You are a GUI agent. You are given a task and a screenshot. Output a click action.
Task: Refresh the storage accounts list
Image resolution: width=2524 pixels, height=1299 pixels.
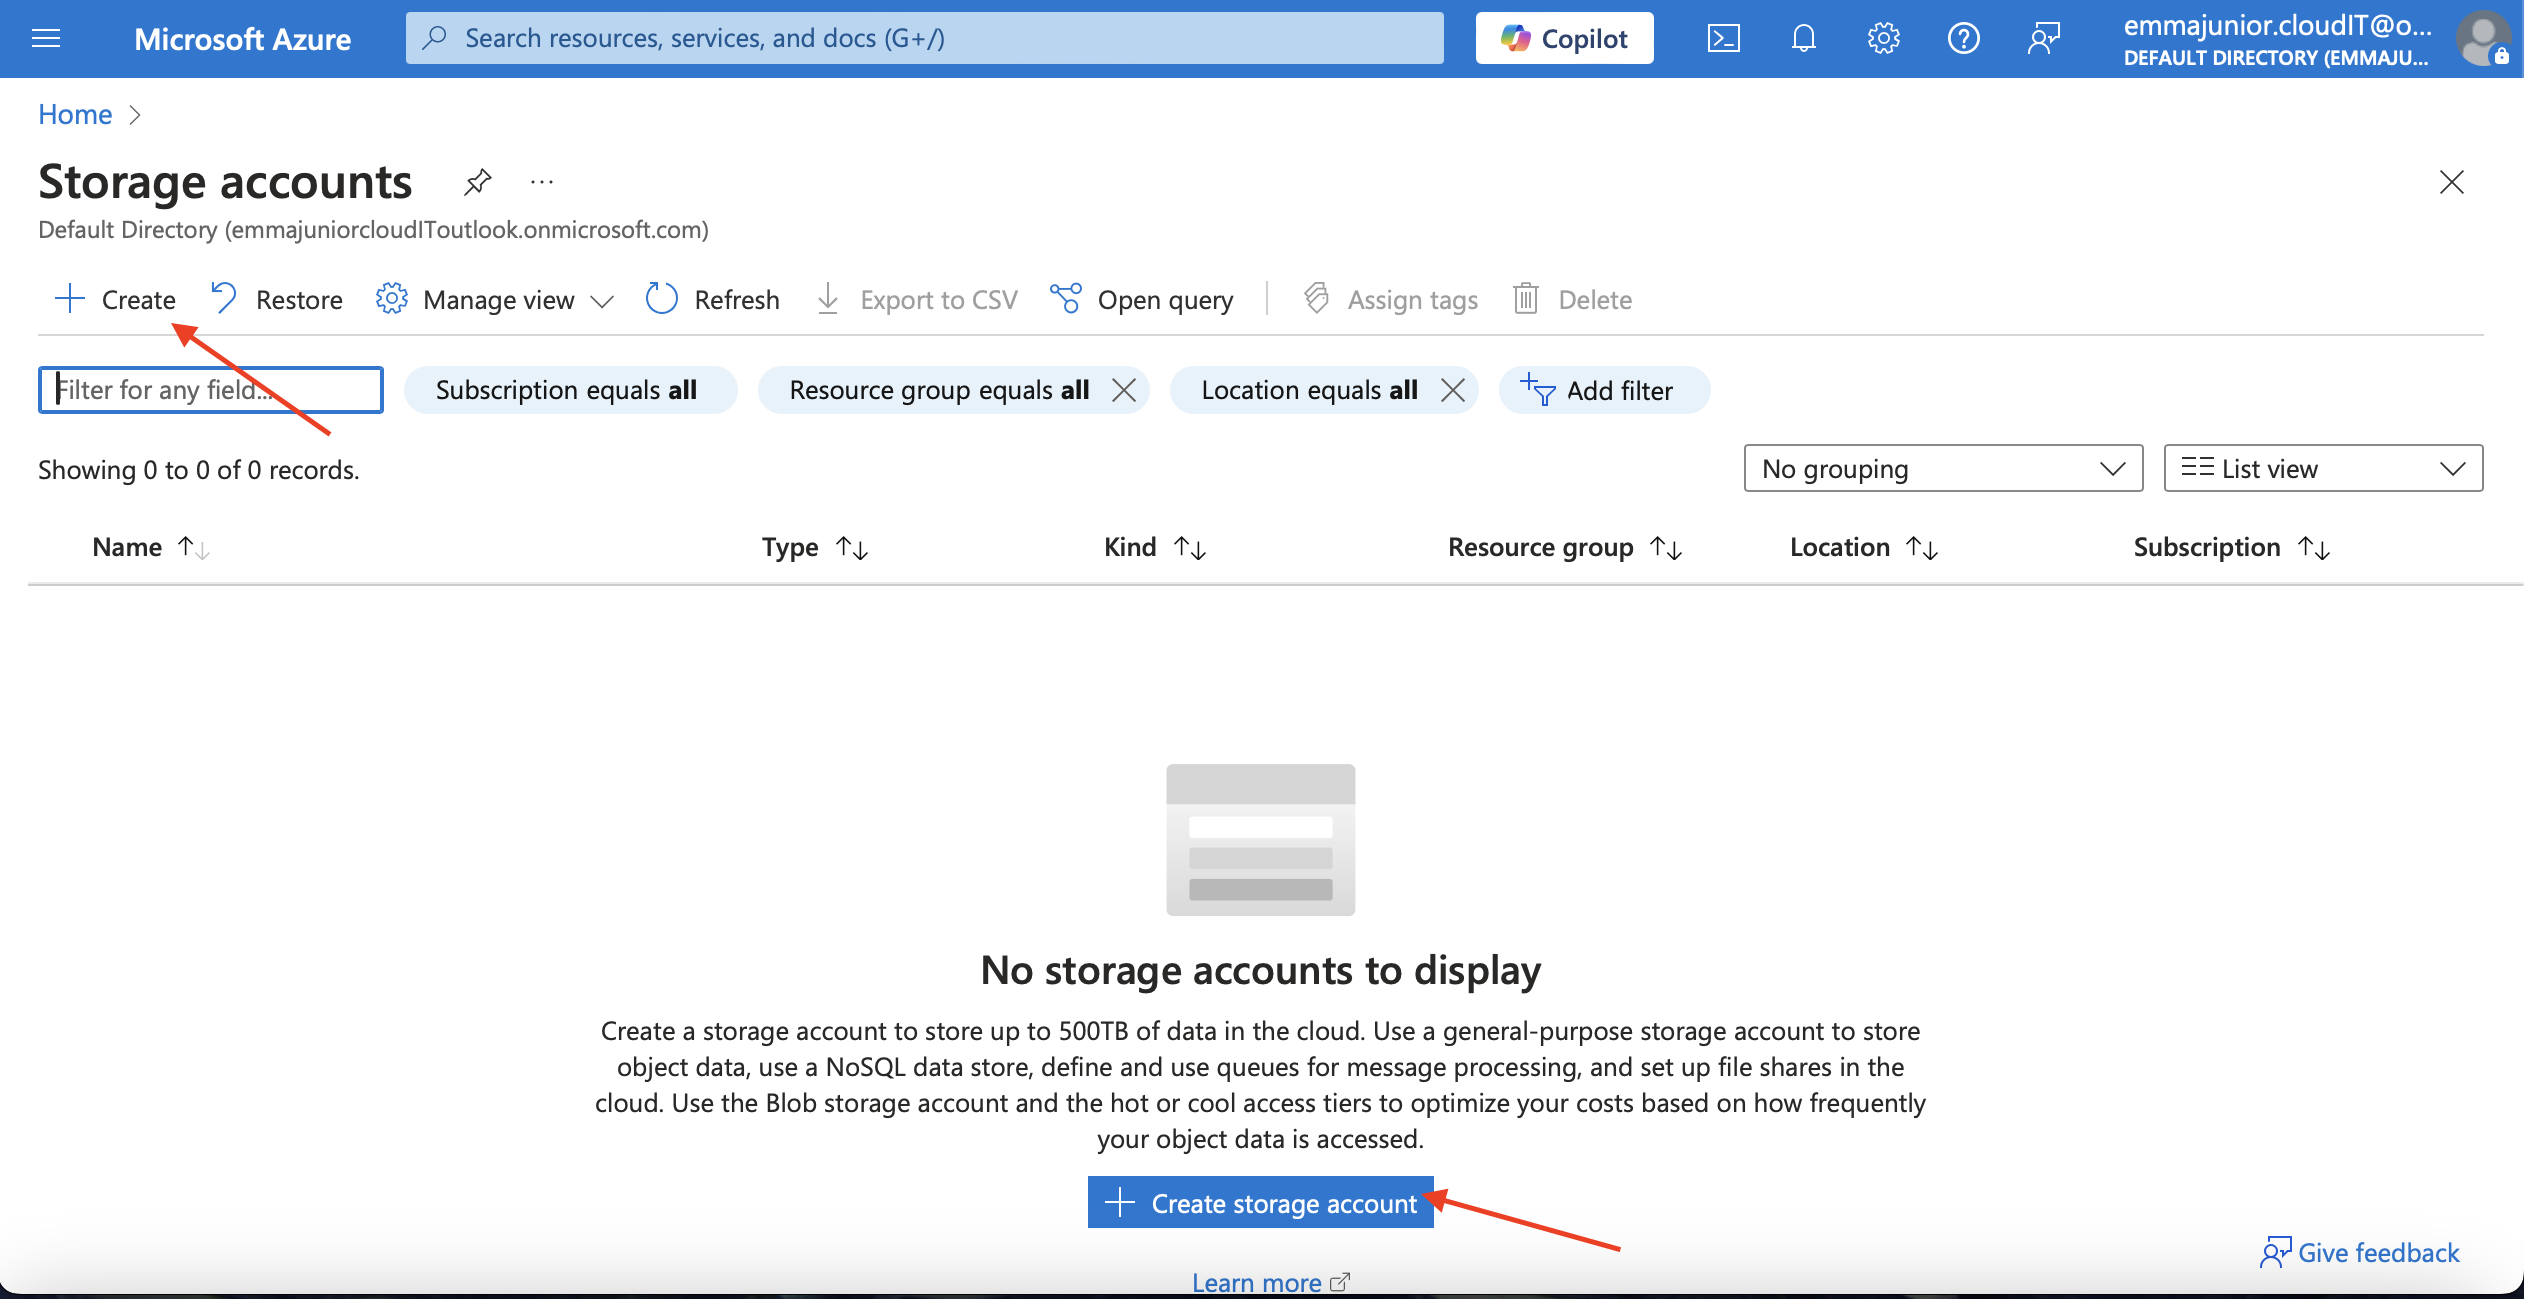coord(712,299)
